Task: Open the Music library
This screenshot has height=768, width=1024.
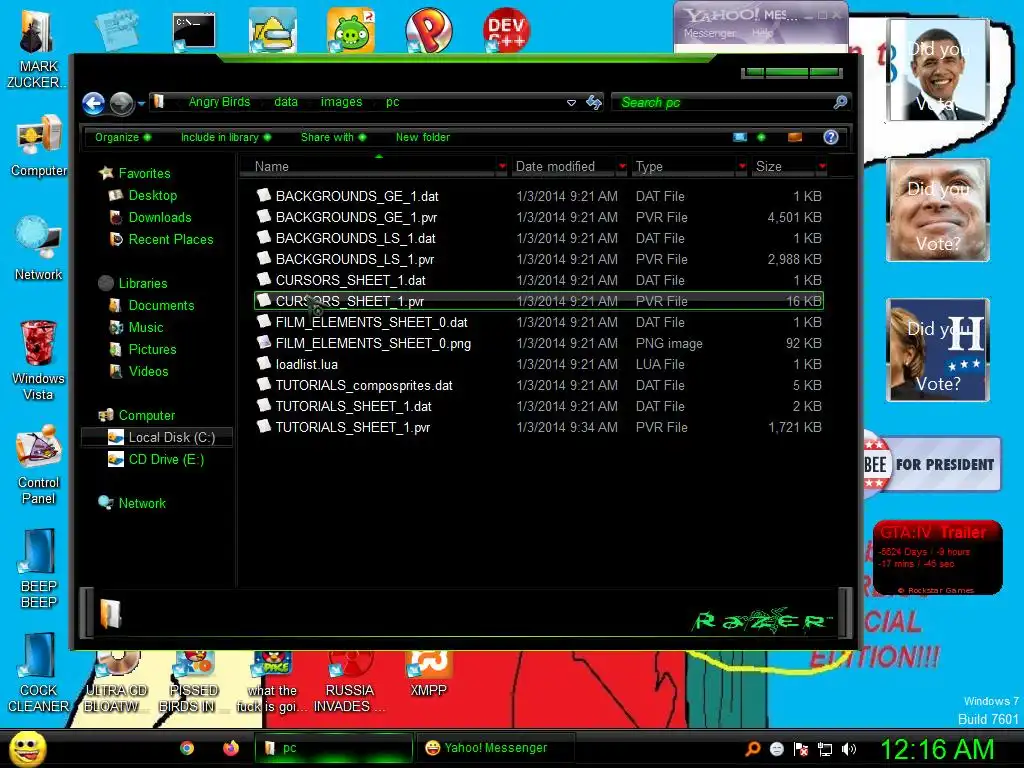Action: point(146,328)
